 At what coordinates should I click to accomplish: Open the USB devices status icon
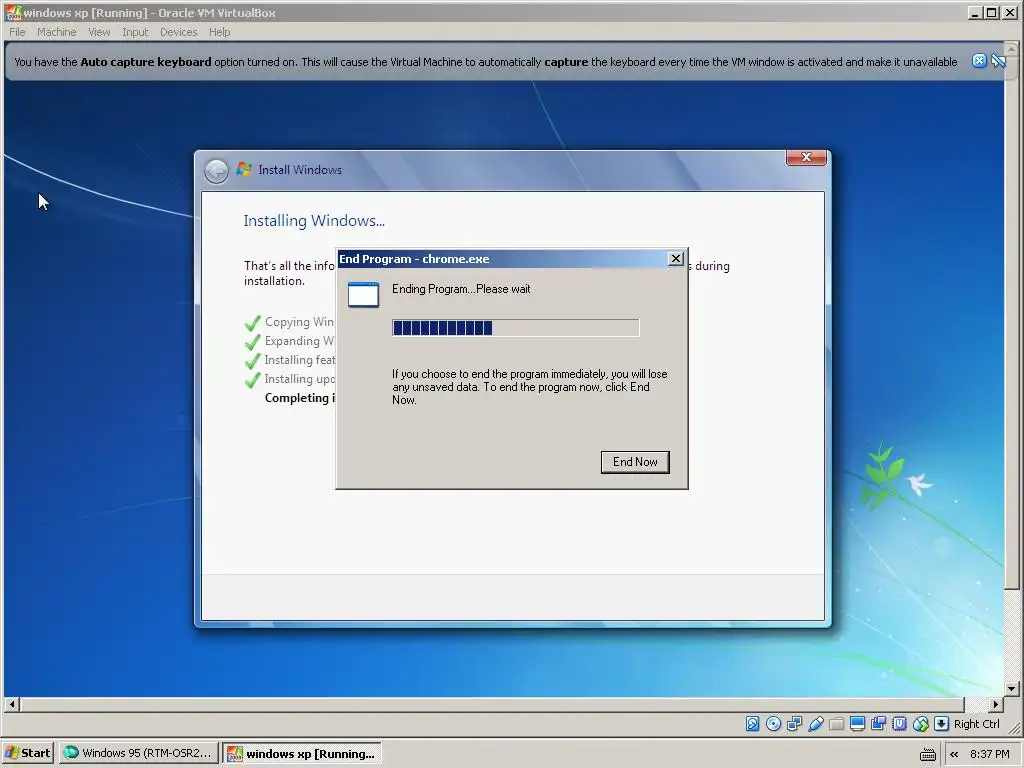[815, 724]
